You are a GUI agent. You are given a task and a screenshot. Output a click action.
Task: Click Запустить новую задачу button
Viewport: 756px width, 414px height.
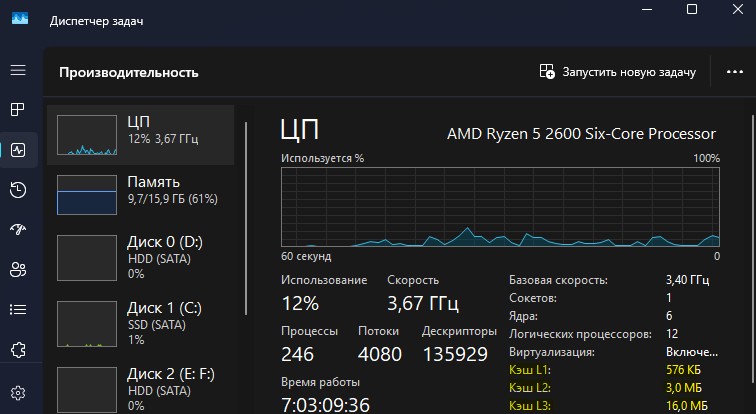point(618,72)
